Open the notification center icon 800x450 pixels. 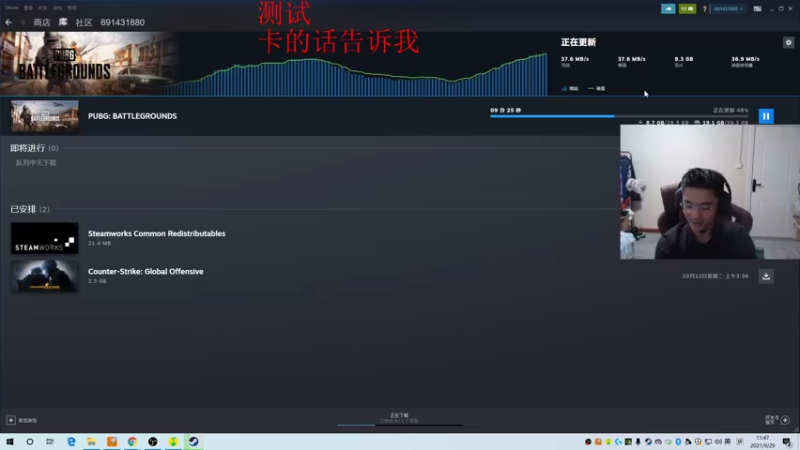787,442
